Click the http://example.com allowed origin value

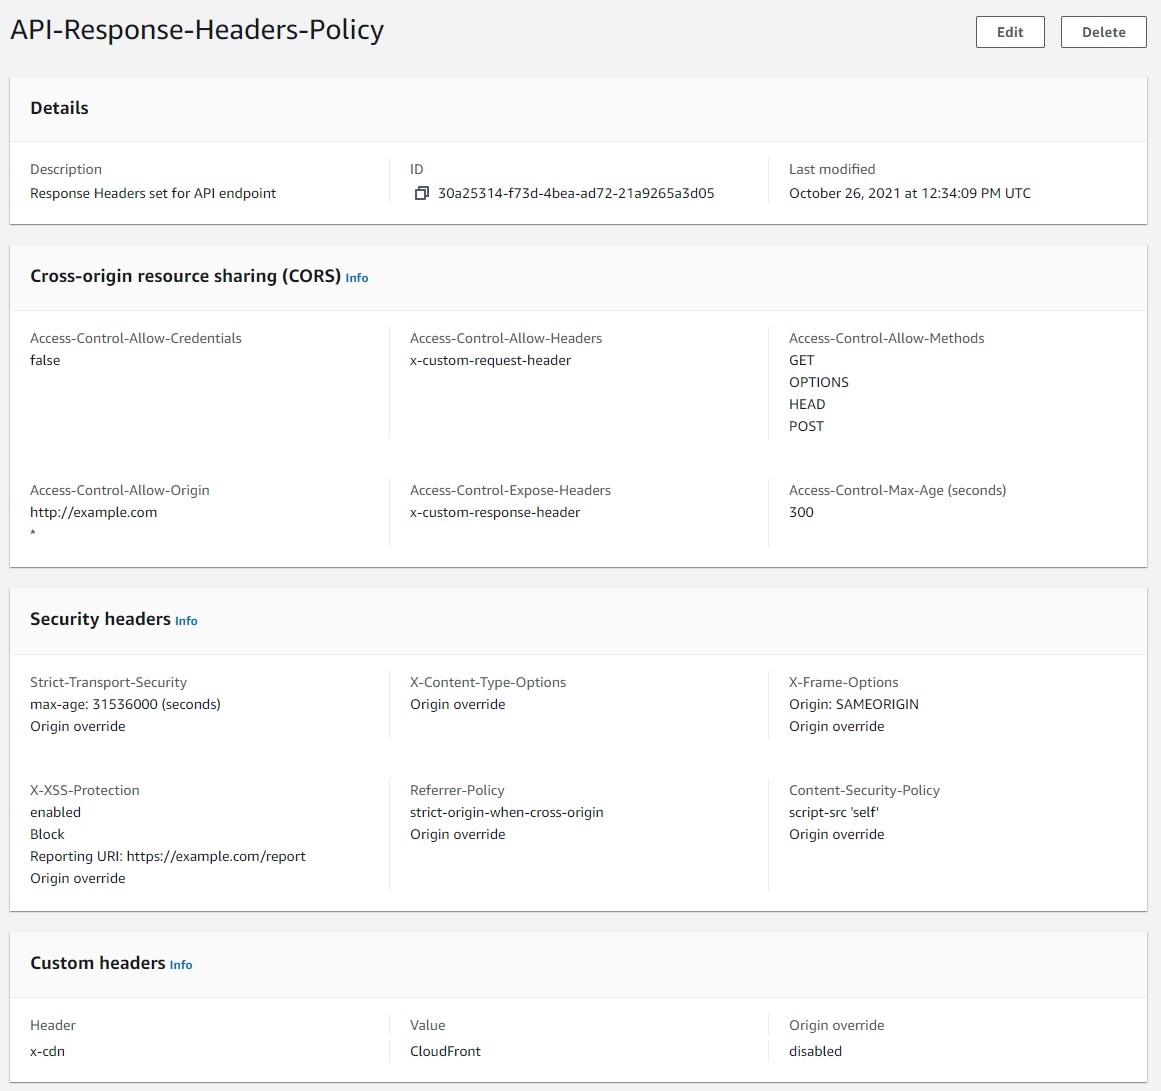coord(93,513)
